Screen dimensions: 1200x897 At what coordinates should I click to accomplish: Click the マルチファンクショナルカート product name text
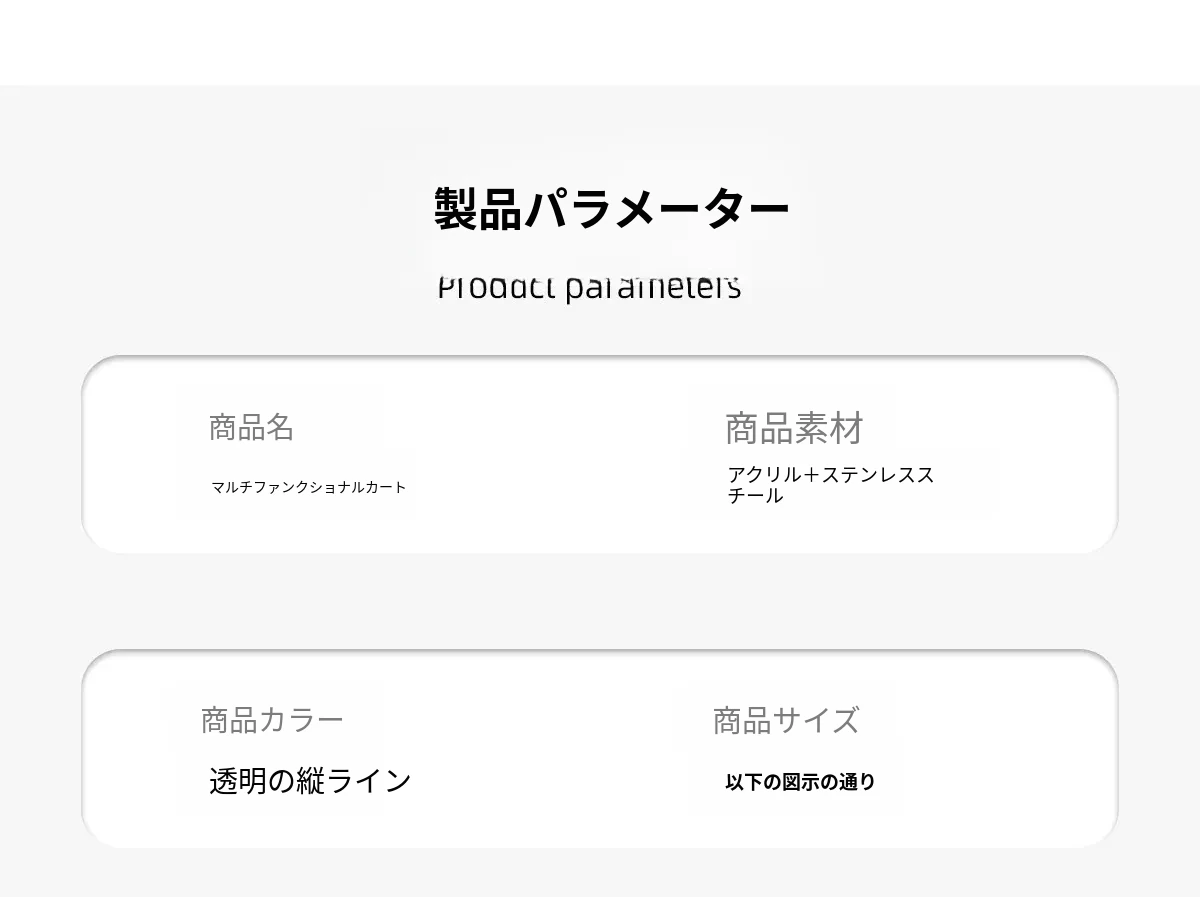(308, 487)
